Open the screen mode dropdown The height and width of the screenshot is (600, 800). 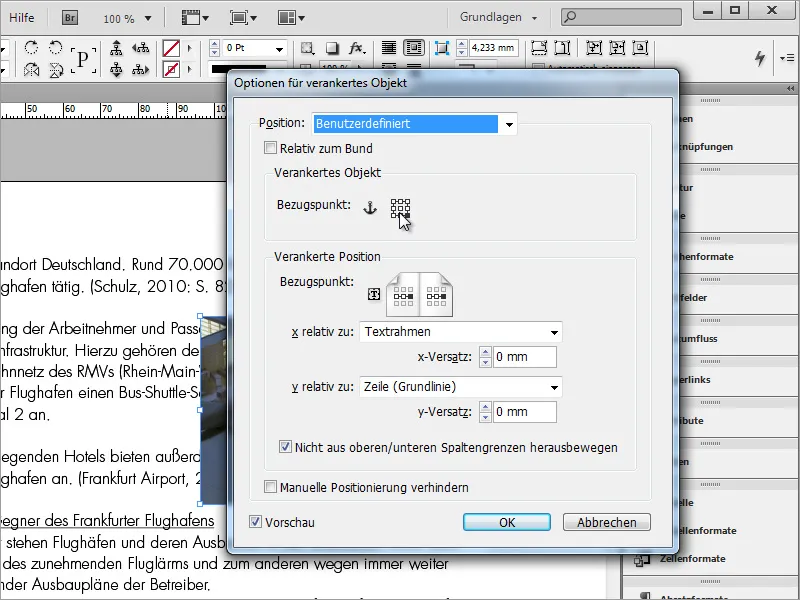(243, 18)
